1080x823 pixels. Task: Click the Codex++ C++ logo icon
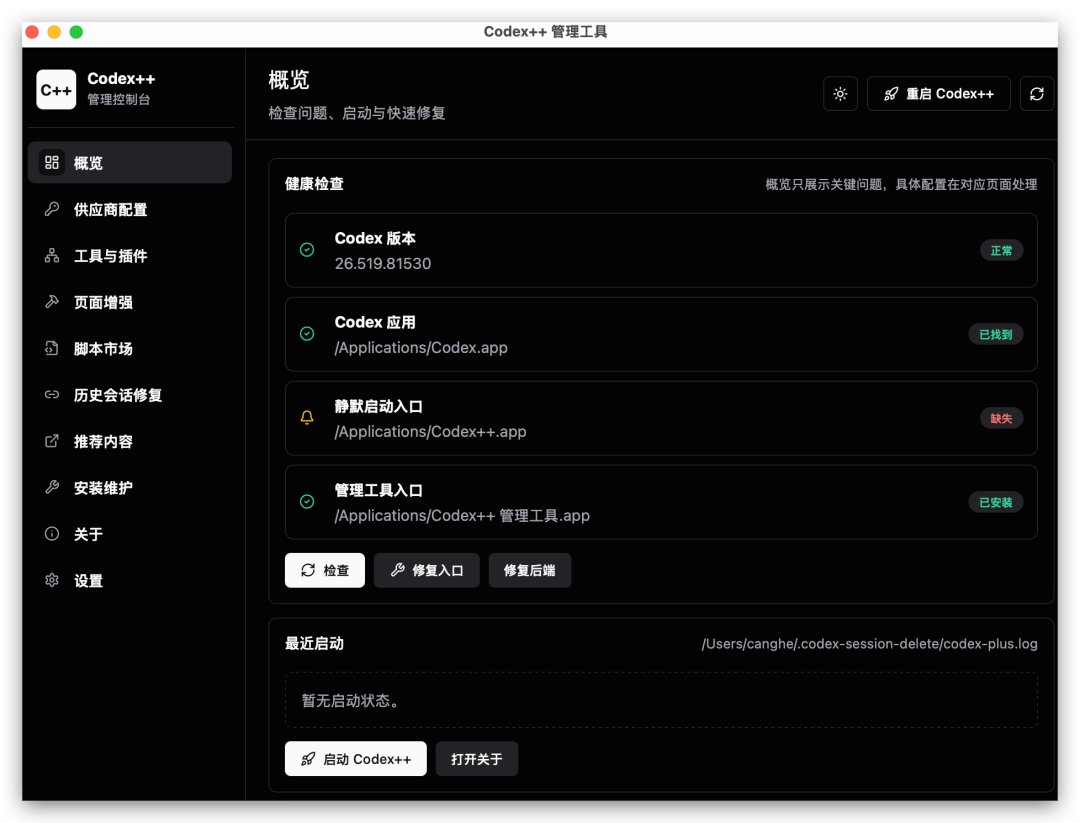tap(56, 90)
